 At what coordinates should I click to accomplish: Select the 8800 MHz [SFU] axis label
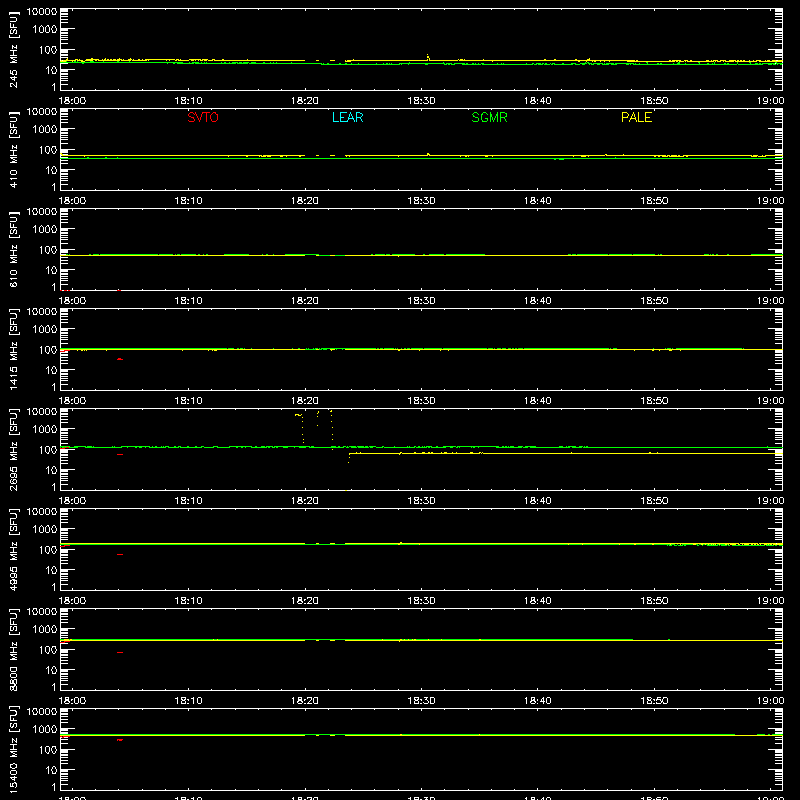[14, 649]
